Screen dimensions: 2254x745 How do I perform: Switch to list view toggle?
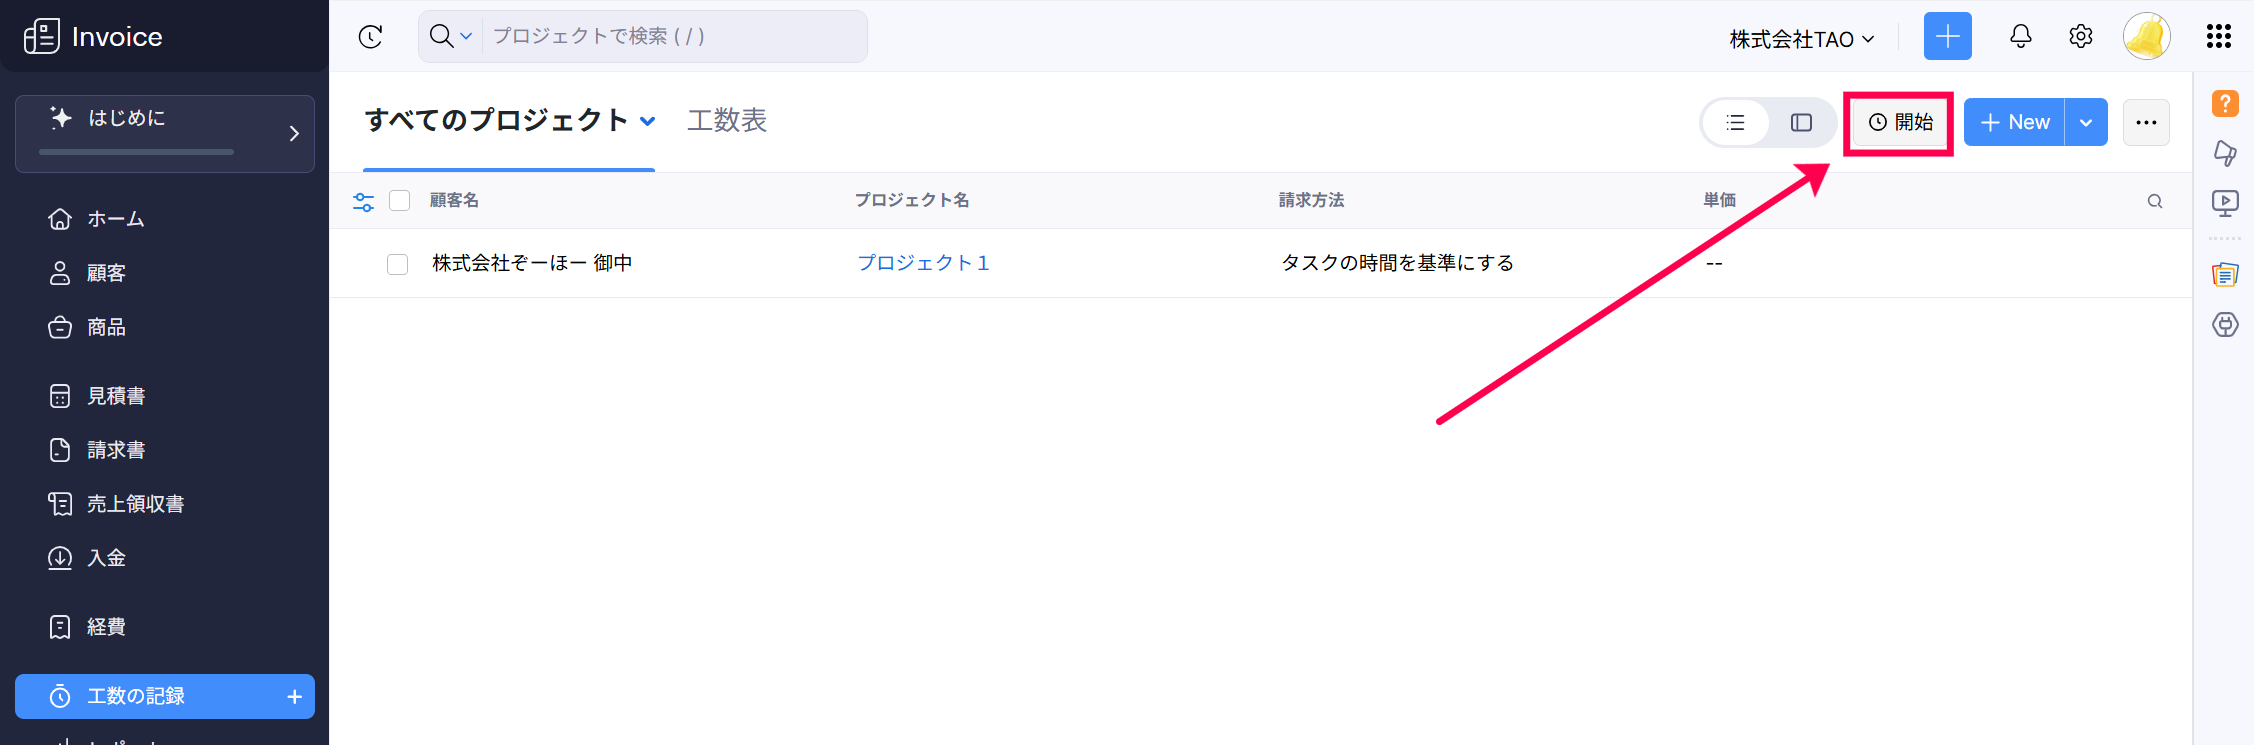[x=1735, y=123]
